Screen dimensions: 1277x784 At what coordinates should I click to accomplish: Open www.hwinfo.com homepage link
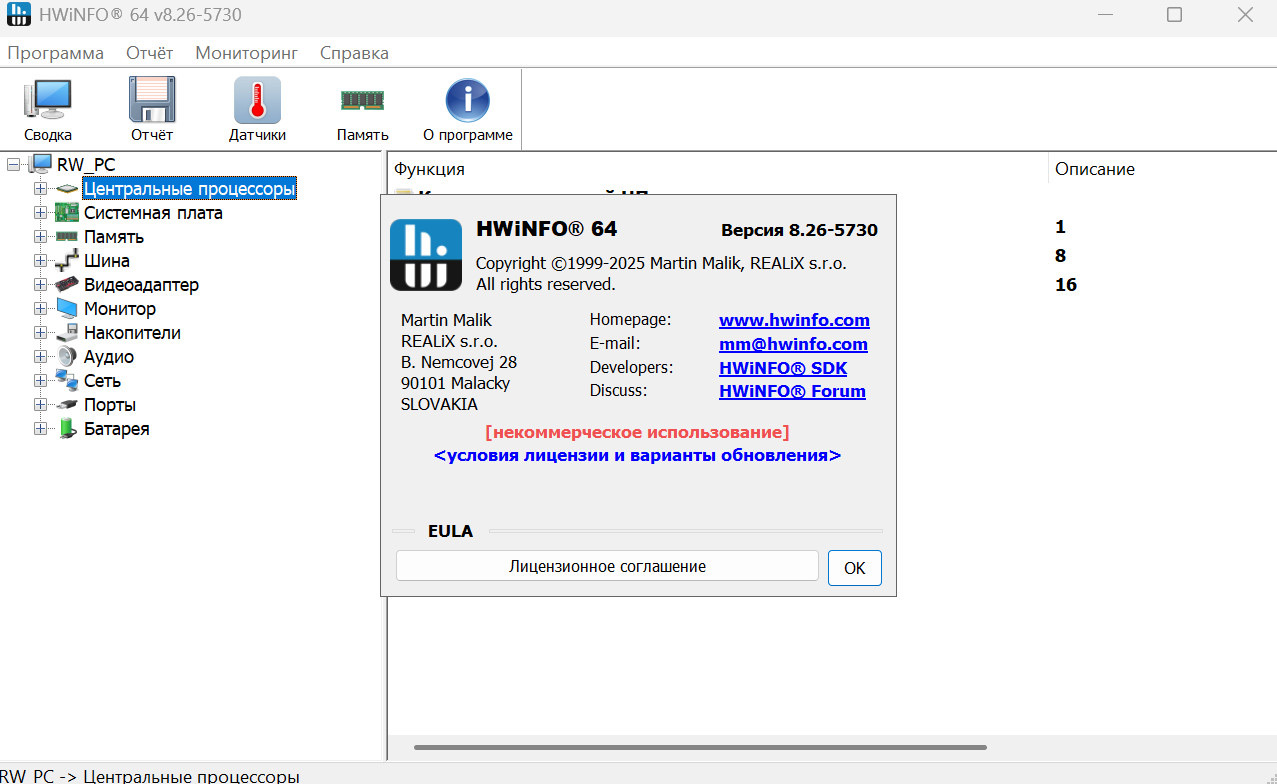click(x=794, y=320)
